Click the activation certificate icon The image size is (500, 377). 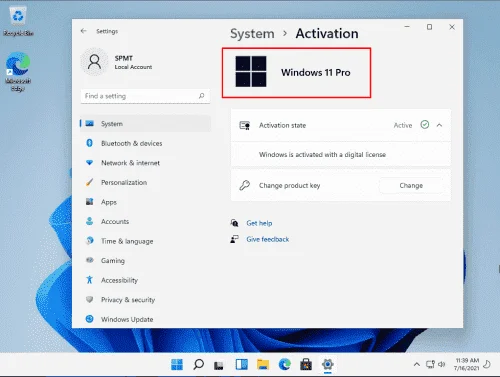click(245, 125)
